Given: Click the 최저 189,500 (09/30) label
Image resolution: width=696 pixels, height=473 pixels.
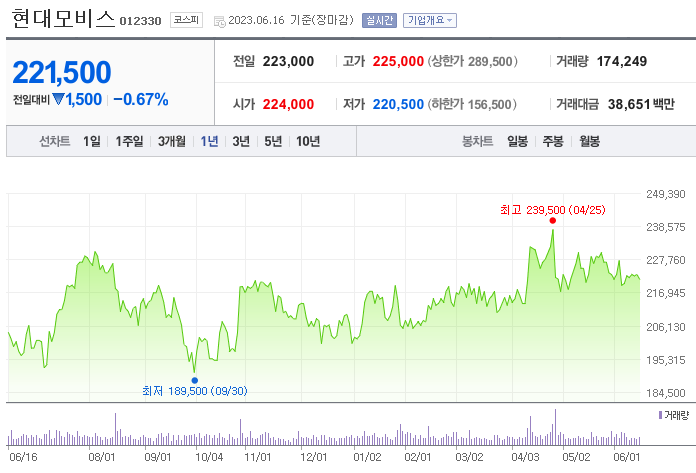Looking at the screenshot, I should click(195, 391).
